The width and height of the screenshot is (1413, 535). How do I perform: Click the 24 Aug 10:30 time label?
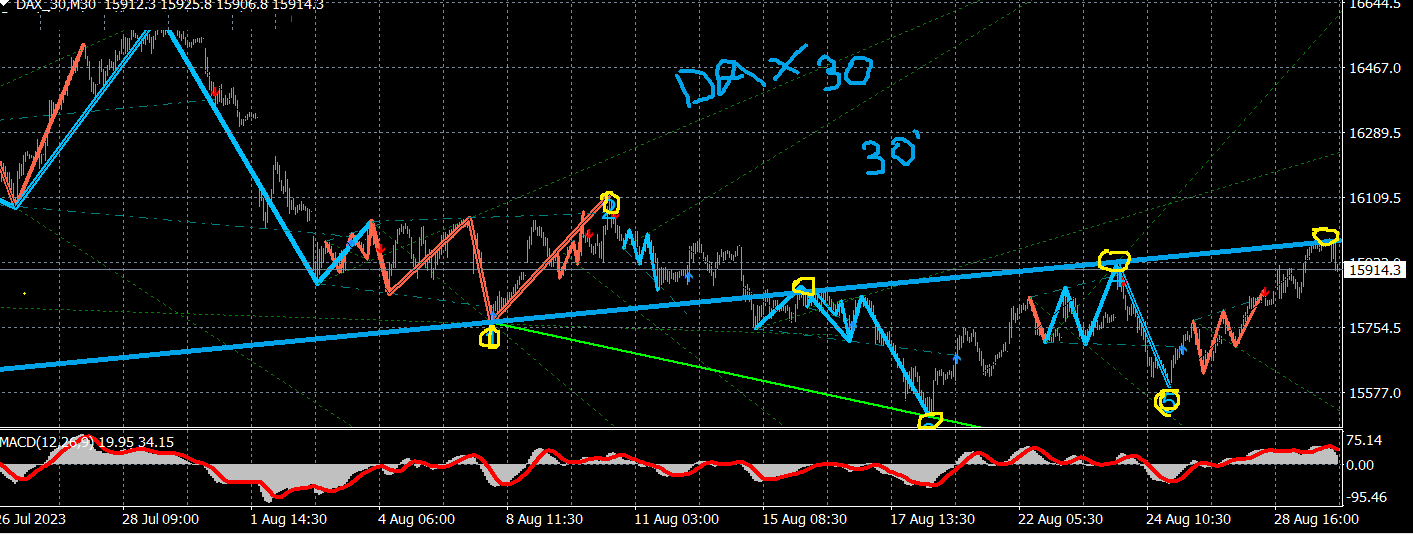1186,520
